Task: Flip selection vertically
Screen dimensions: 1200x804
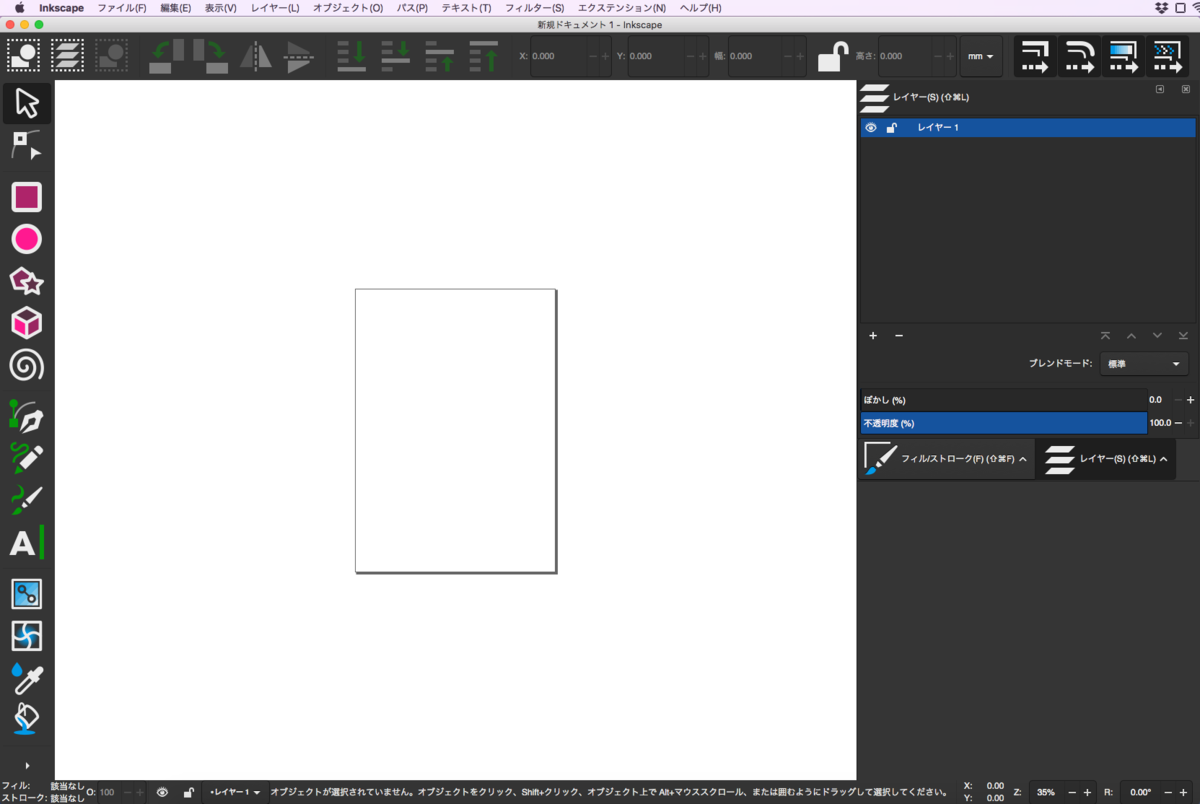Action: [x=299, y=56]
